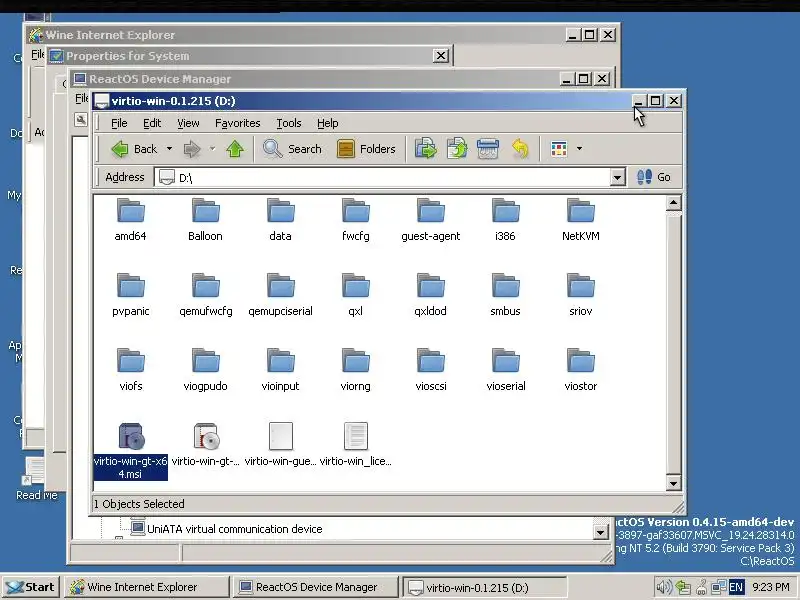Select the virtio-win-gue... file
This screenshot has width=800, height=600.
point(280,444)
